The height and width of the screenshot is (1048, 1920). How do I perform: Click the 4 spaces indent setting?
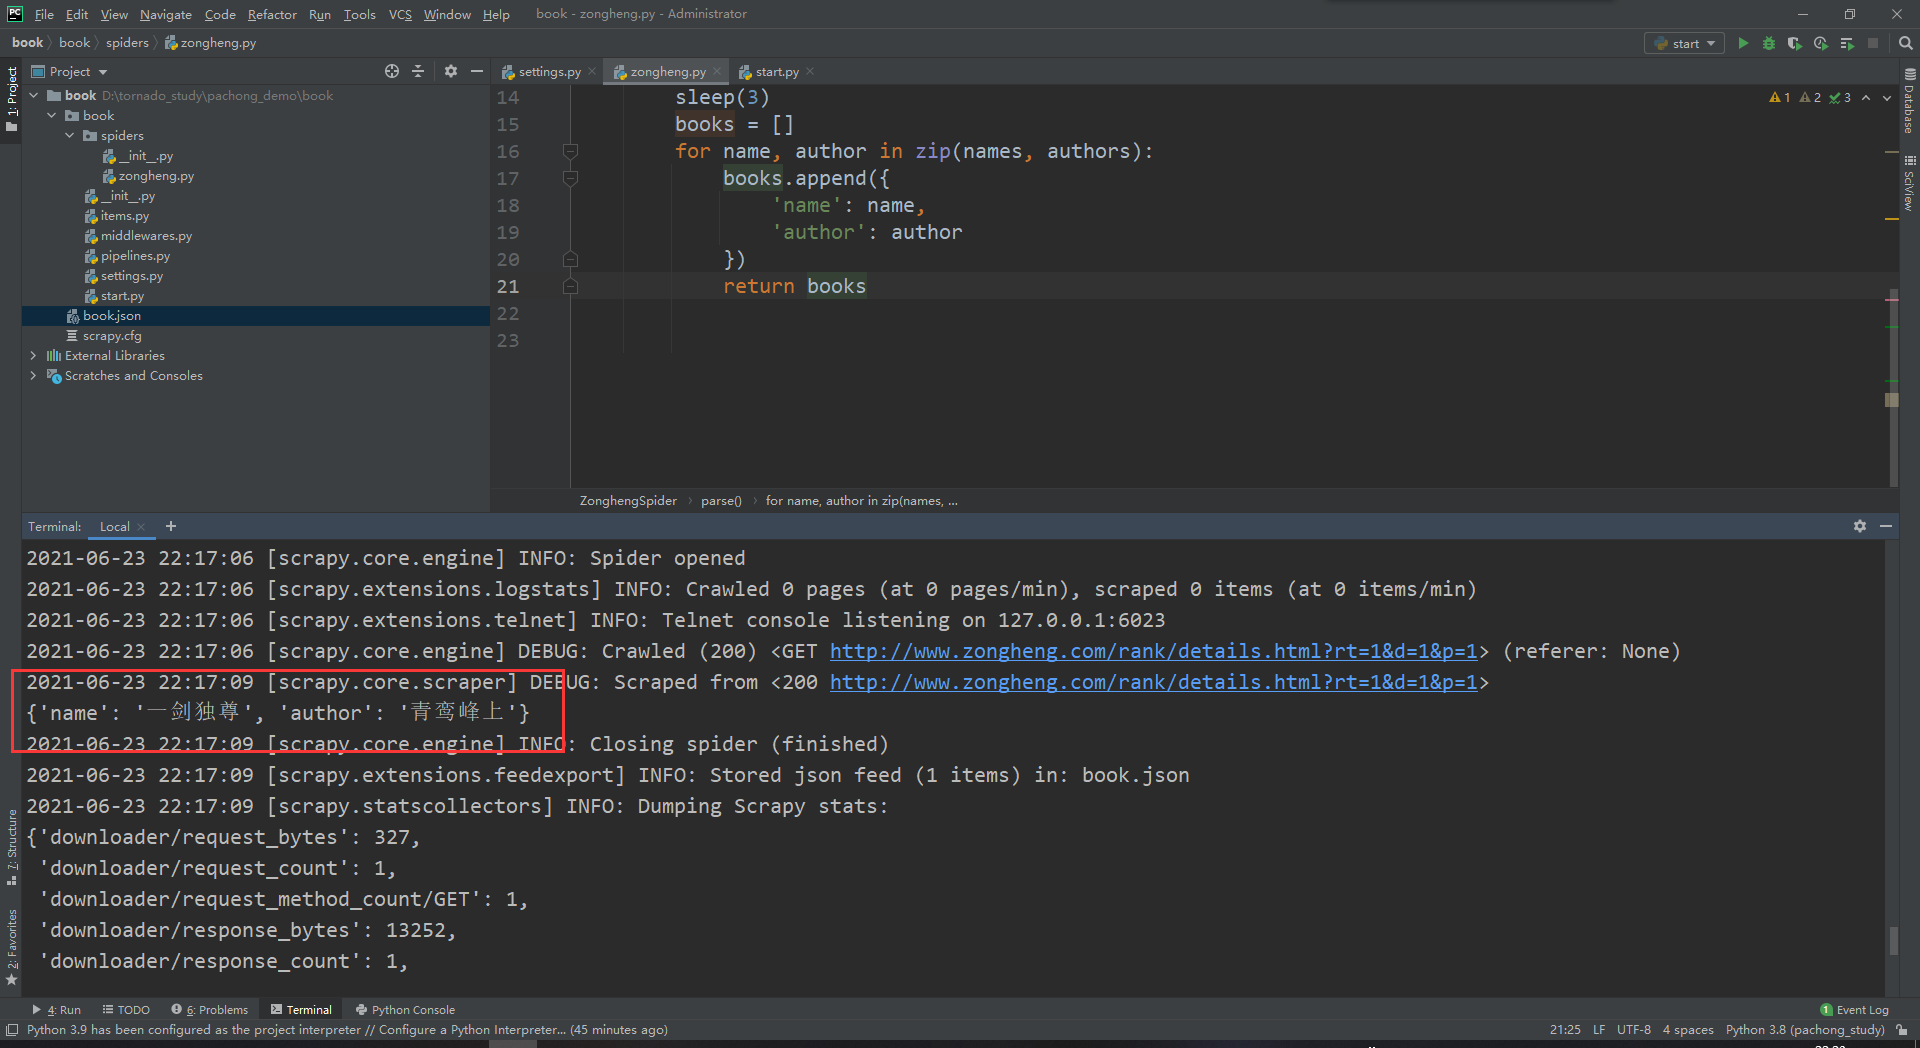1688,1030
